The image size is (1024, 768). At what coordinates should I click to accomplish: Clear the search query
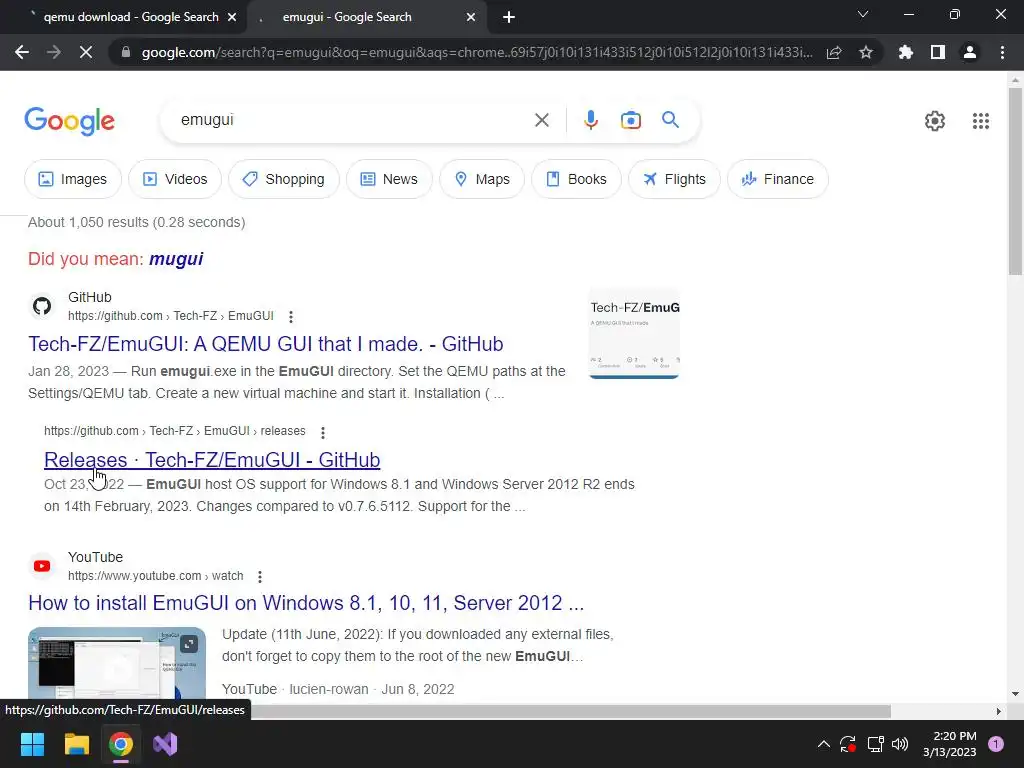click(x=541, y=120)
